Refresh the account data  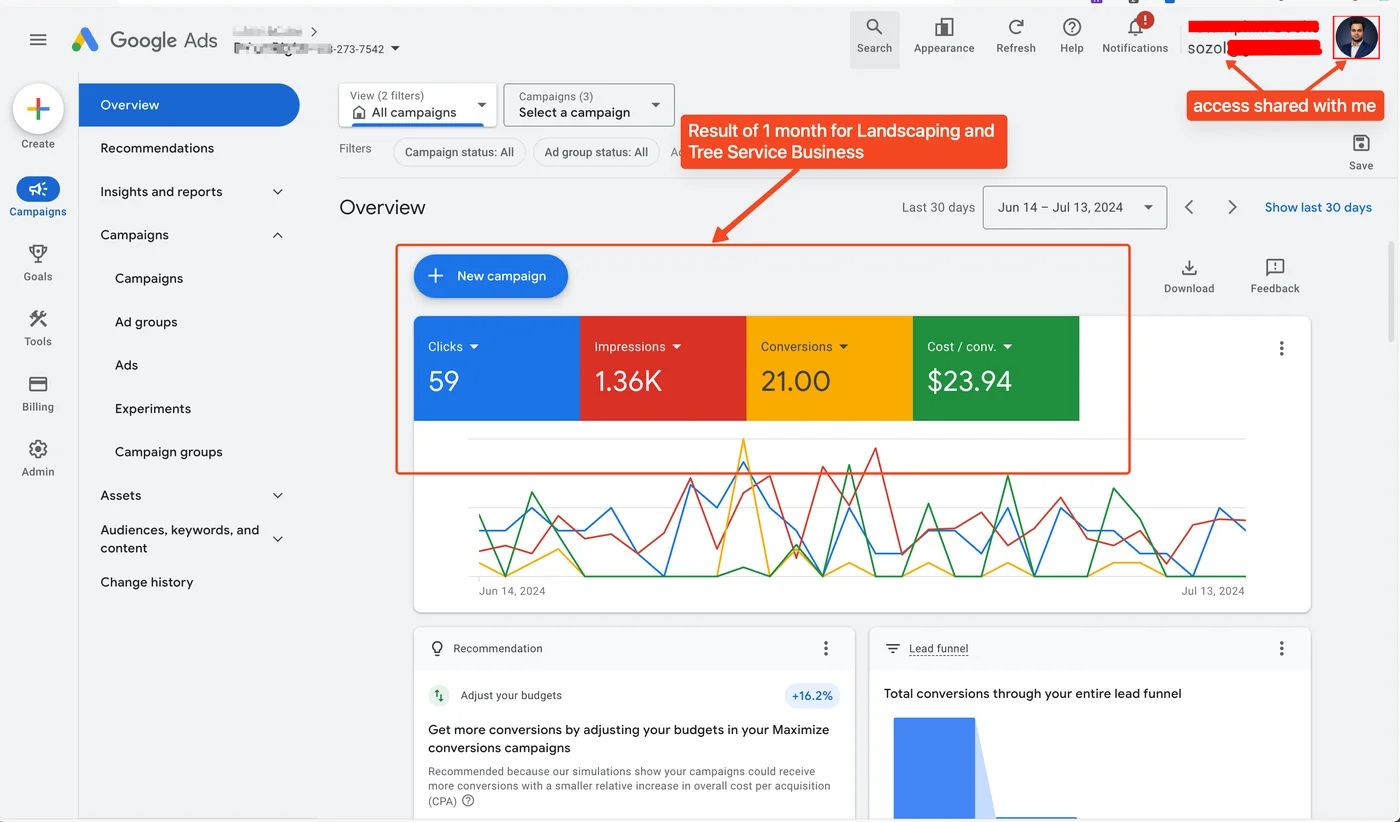coord(1016,38)
